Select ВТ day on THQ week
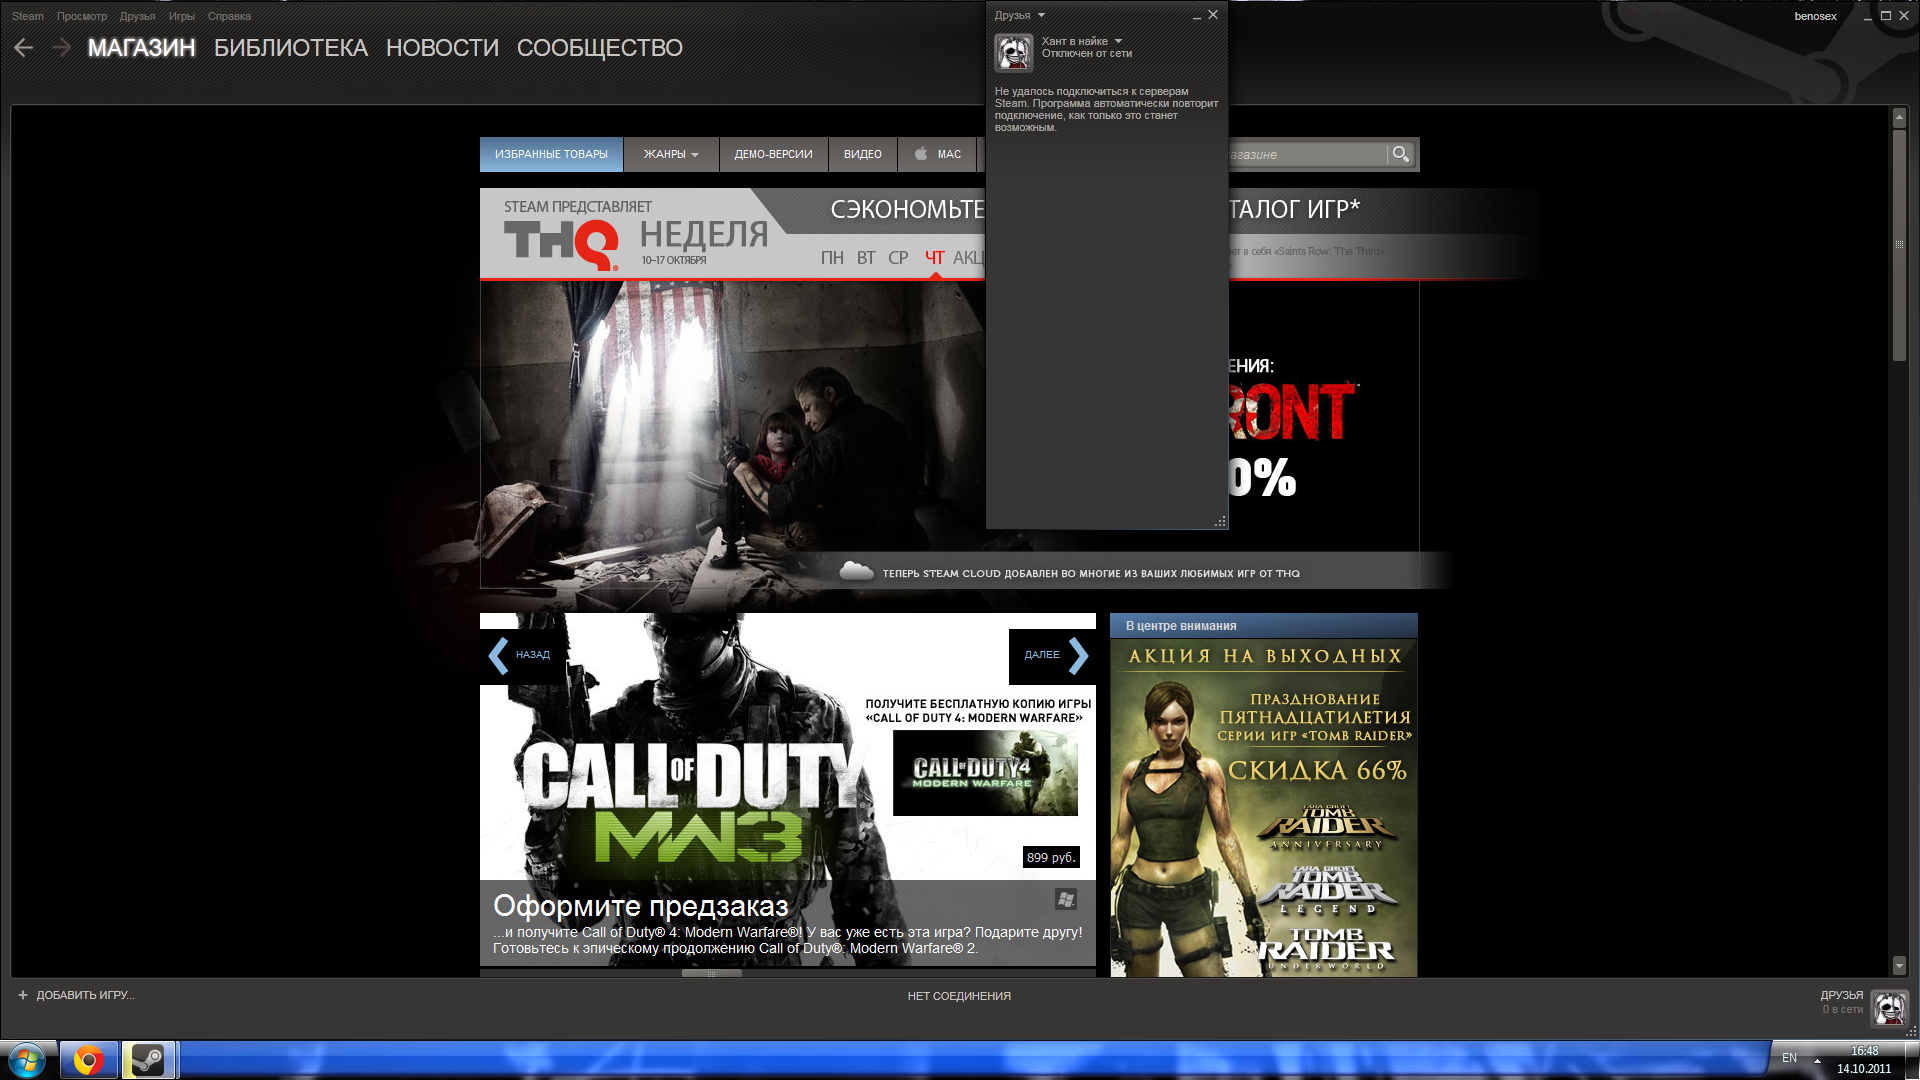This screenshot has width=1920, height=1080. pos(866,258)
